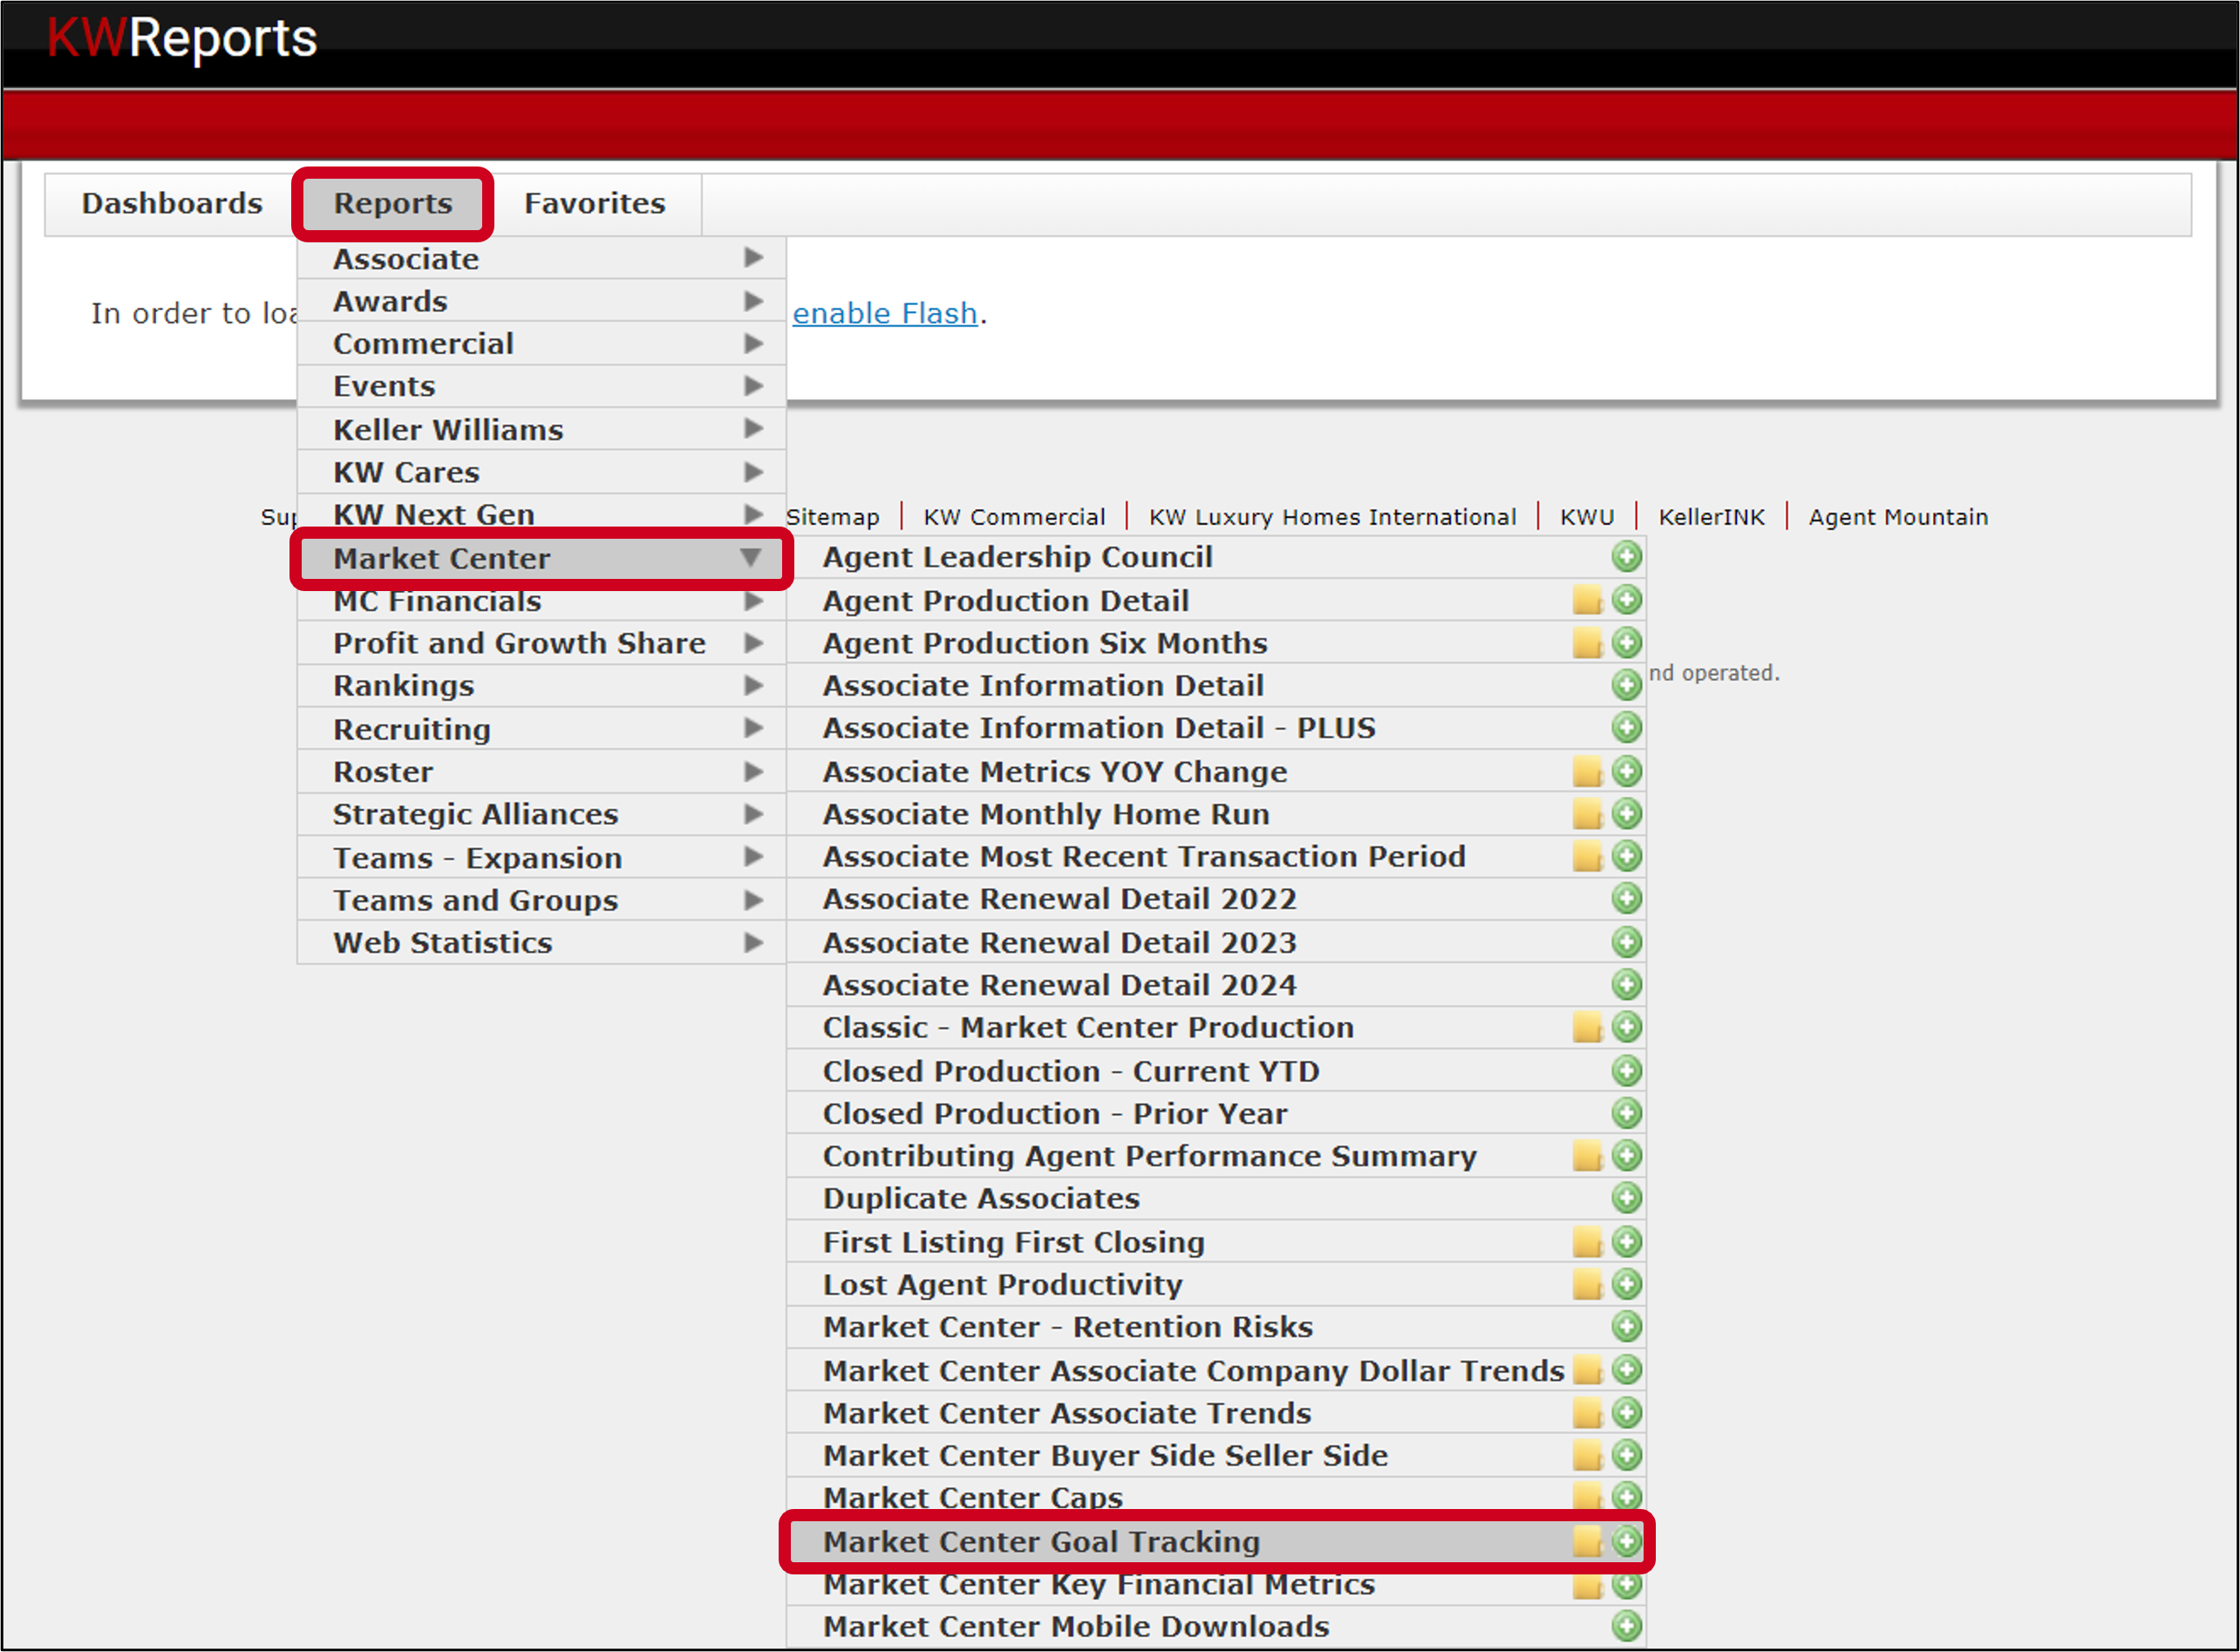This screenshot has width=2240, height=1652.
Task: Open Strategic Alliances reports menu
Action: [541, 814]
